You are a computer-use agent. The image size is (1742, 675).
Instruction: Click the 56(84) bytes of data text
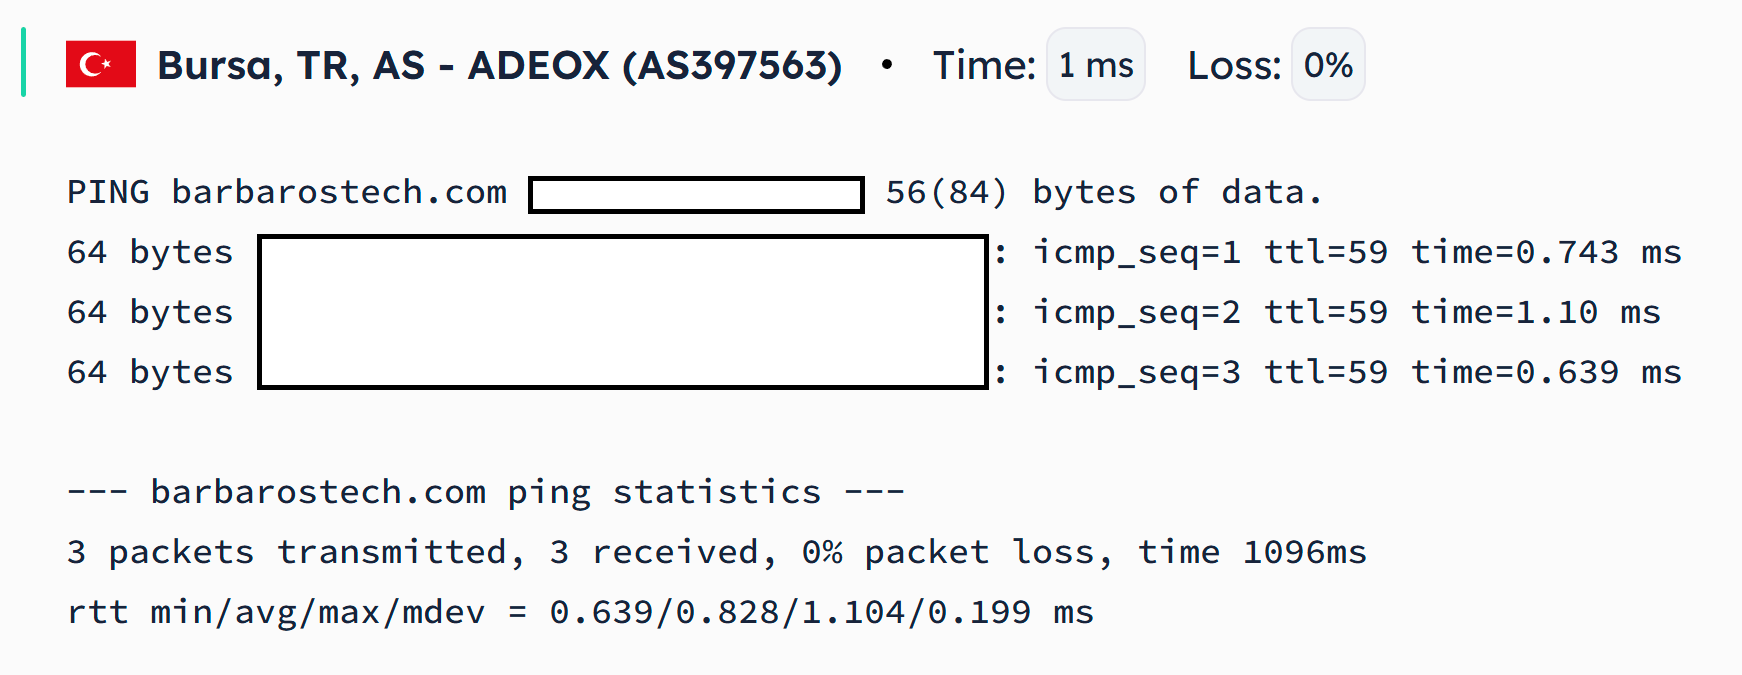[1104, 192]
